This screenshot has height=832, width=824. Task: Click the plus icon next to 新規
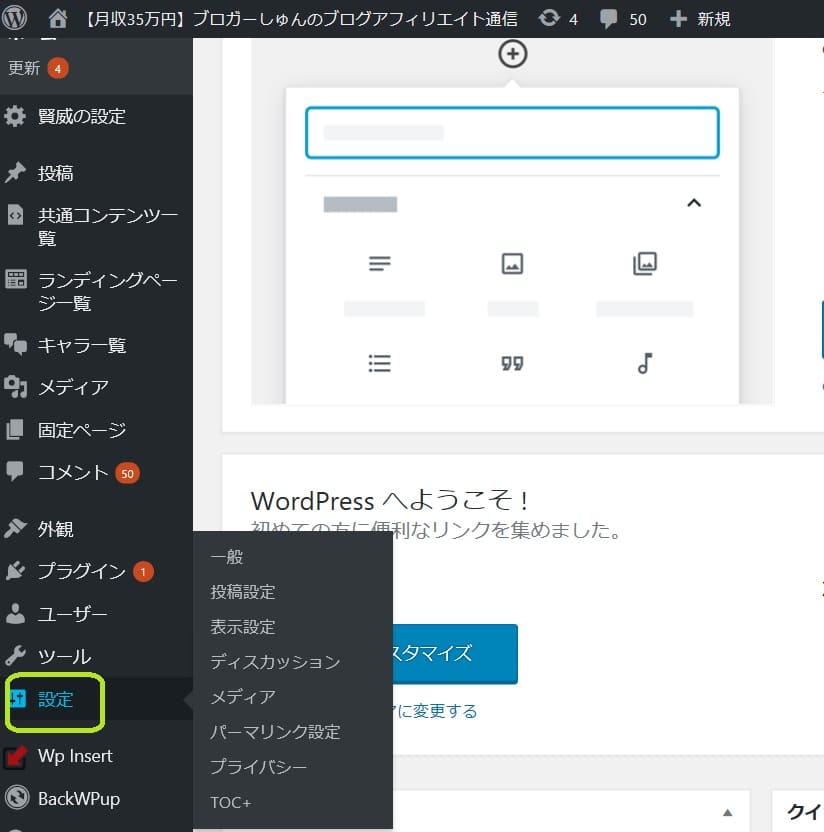click(x=678, y=19)
